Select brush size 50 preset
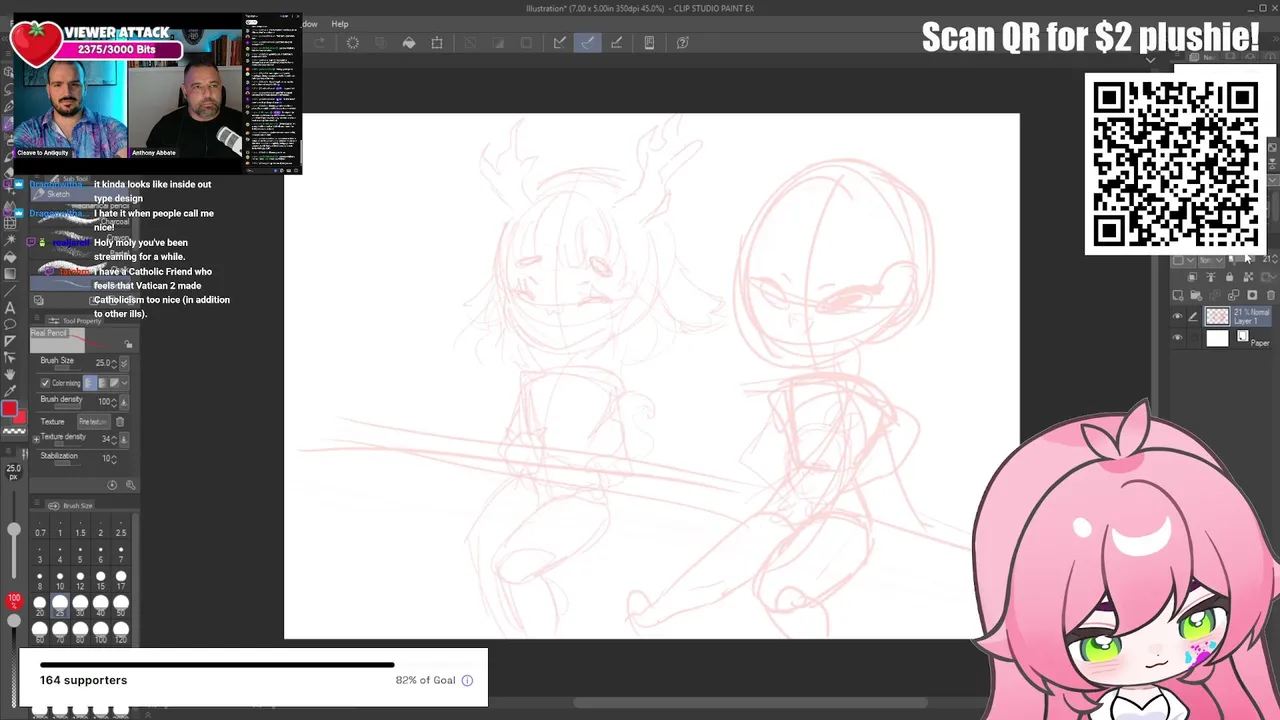1280x720 pixels. [x=121, y=605]
